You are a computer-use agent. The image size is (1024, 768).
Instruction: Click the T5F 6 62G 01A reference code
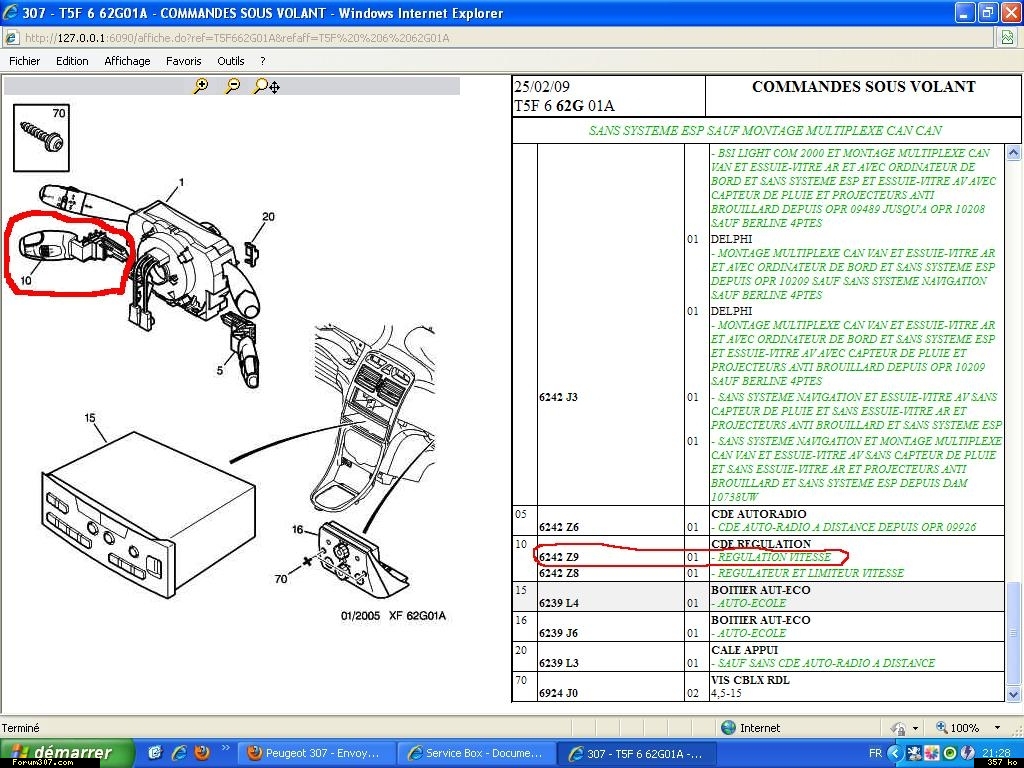[564, 106]
